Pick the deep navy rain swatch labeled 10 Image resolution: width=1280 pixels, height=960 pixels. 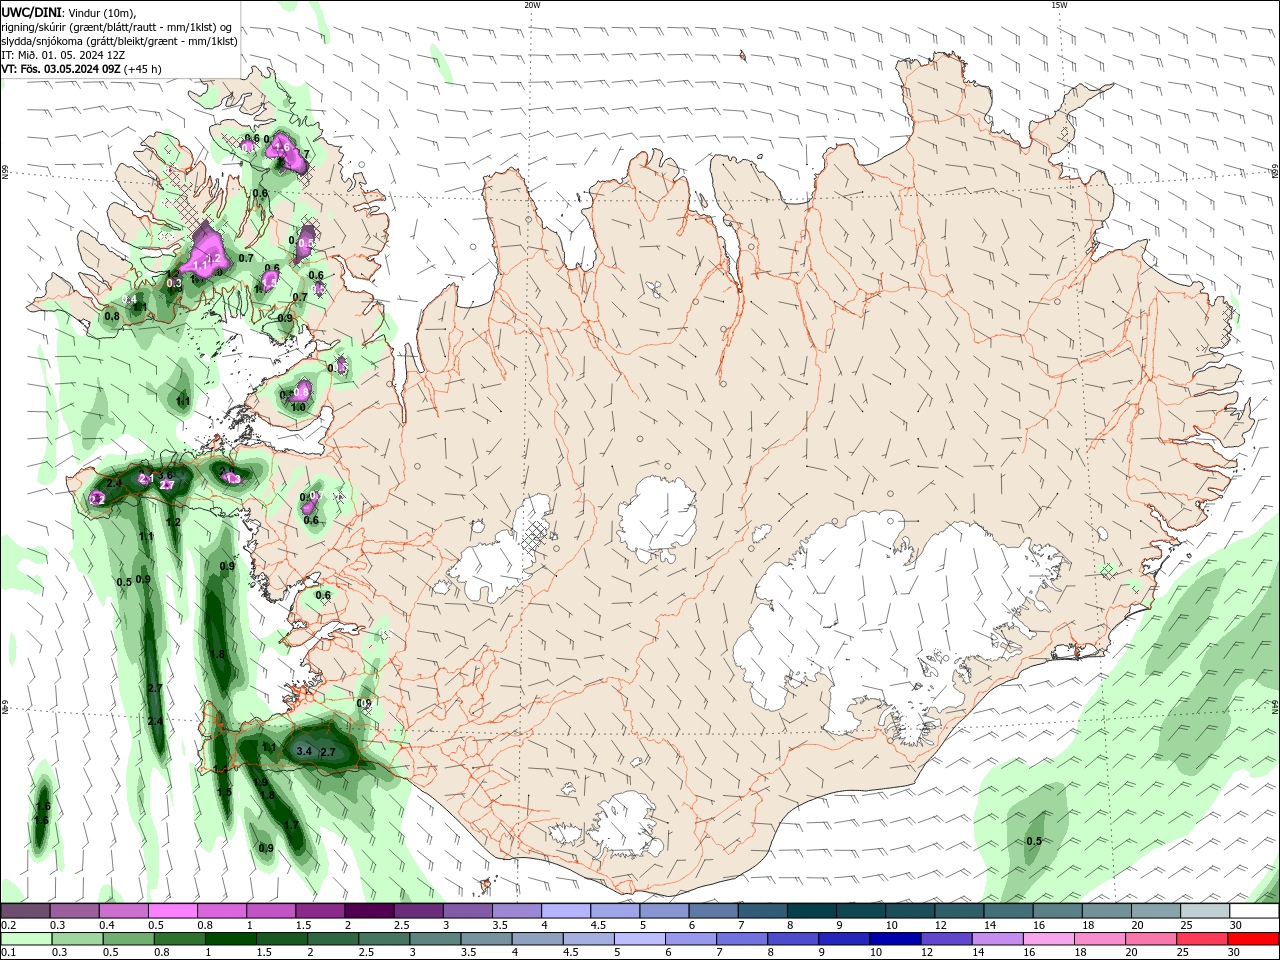point(894,939)
